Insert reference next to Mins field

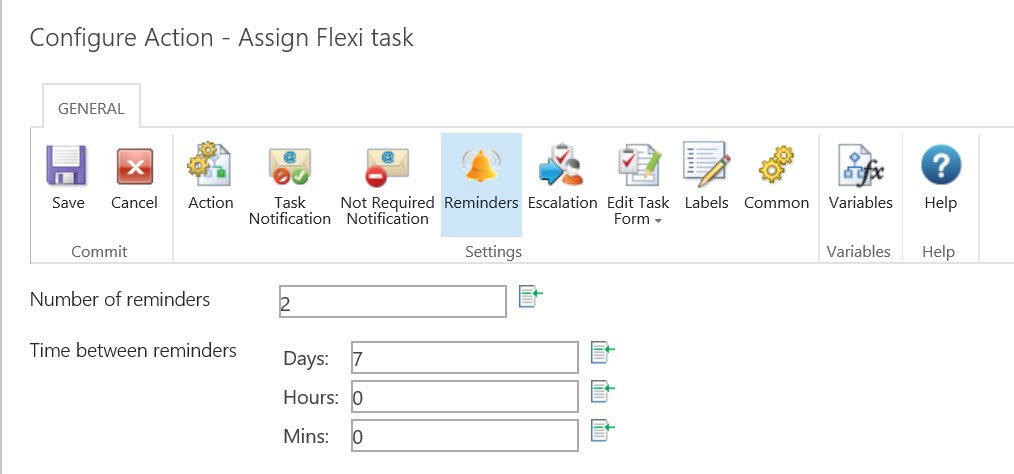[602, 430]
